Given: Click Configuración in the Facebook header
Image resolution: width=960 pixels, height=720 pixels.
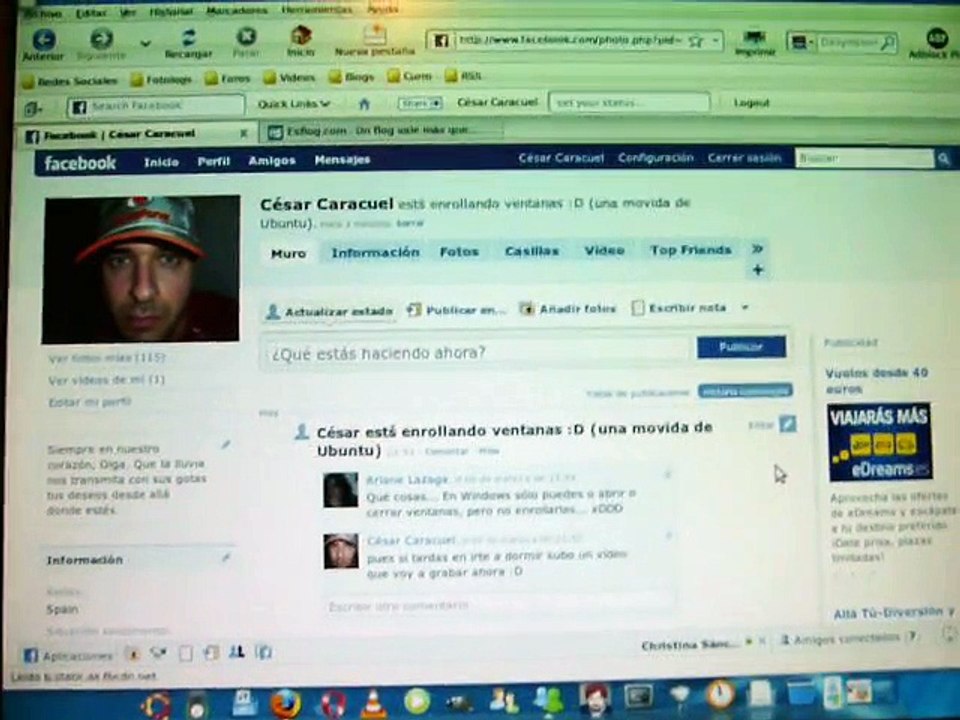Looking at the screenshot, I should [655, 158].
